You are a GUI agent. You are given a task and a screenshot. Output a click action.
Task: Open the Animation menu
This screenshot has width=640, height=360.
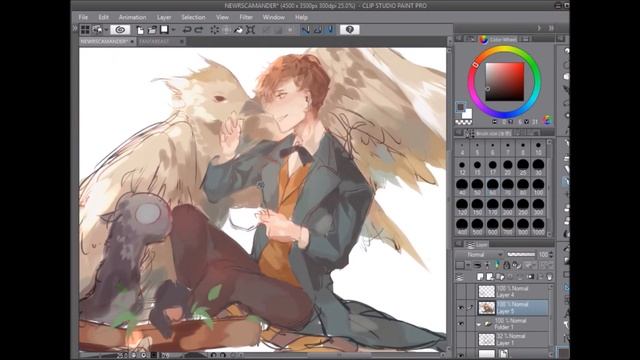pos(132,17)
